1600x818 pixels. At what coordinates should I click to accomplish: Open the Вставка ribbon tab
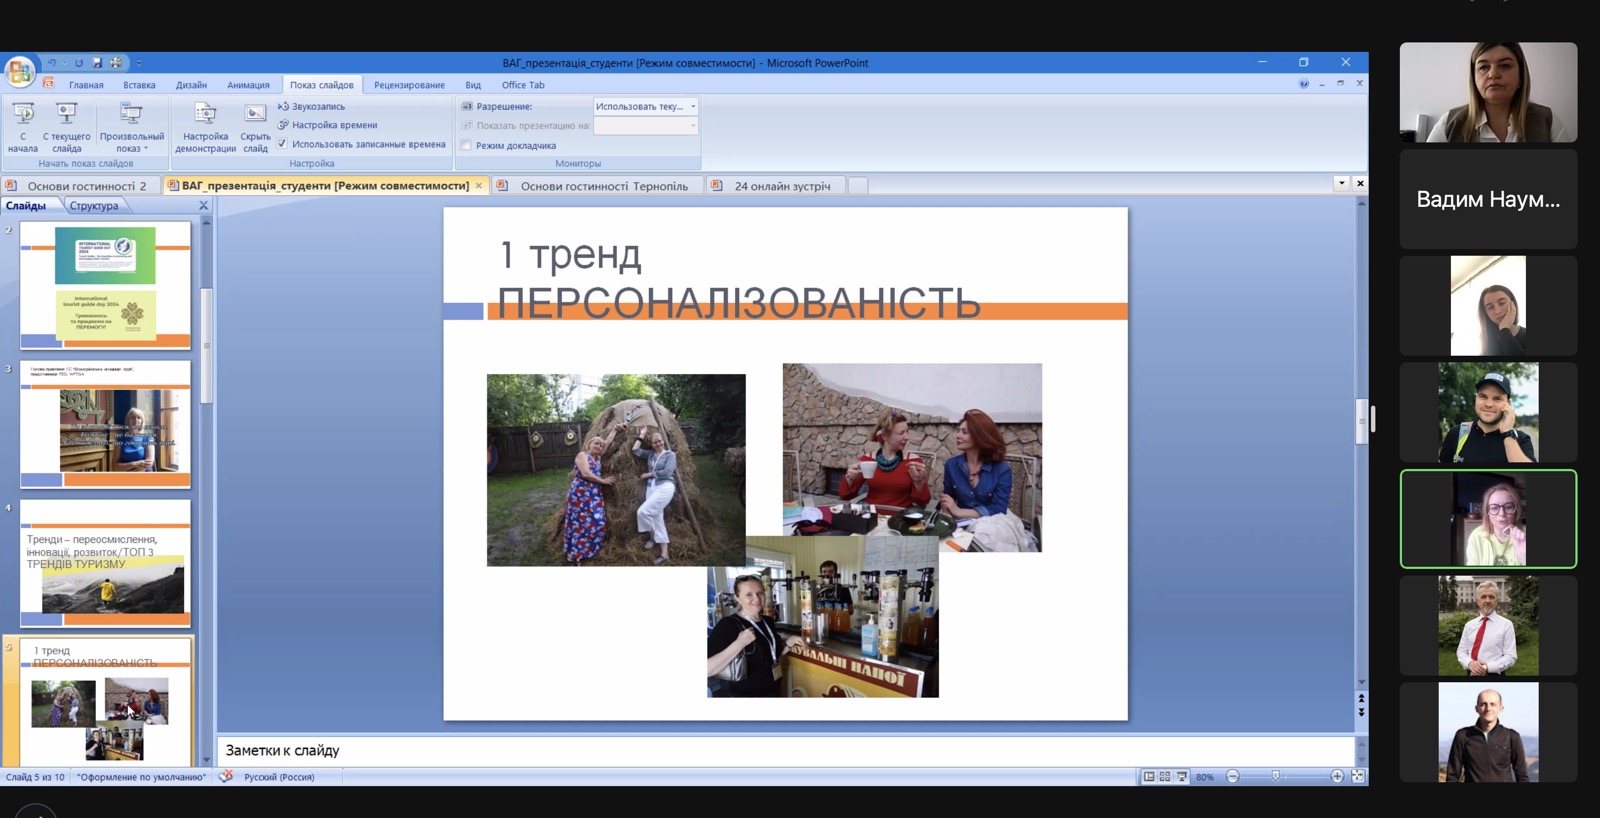[139, 85]
